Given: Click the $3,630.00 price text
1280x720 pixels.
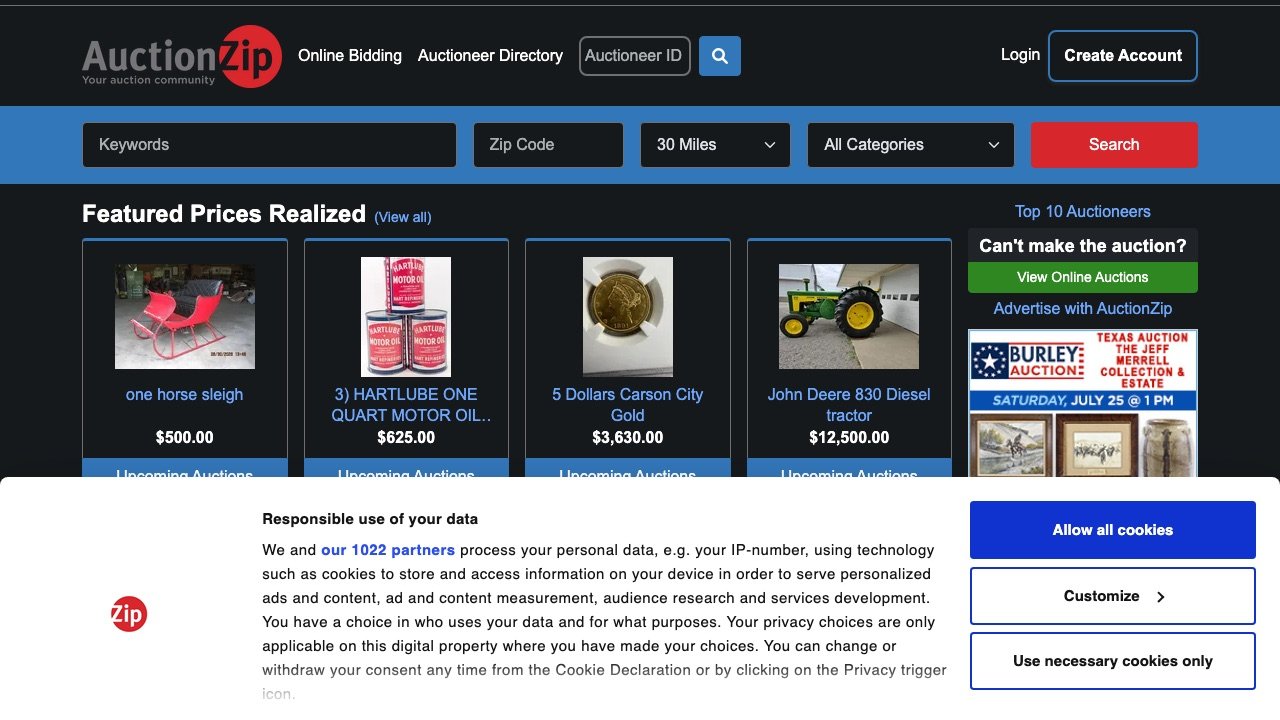Looking at the screenshot, I should click(x=628, y=438).
